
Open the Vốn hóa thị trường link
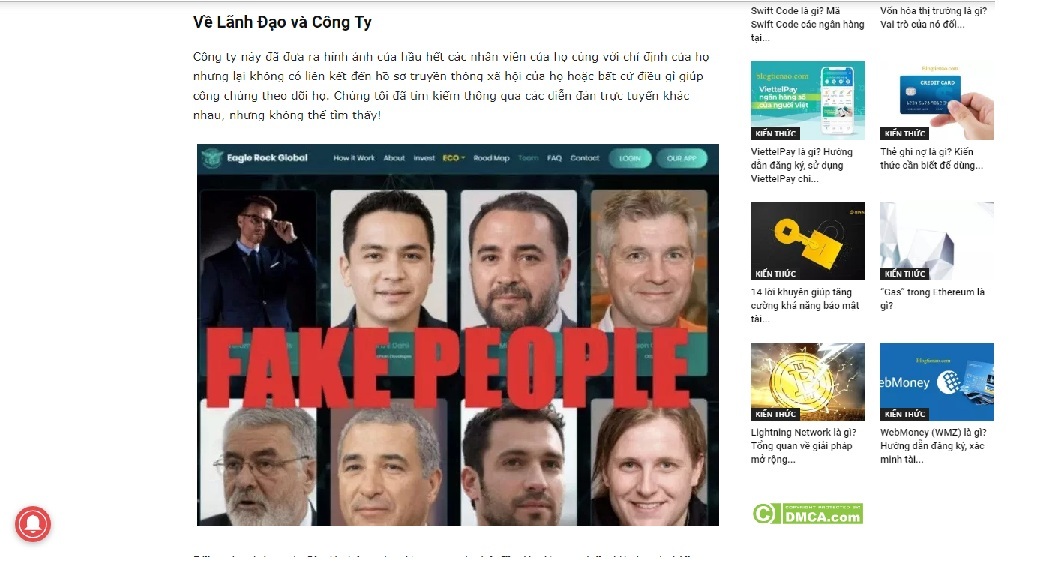tap(933, 17)
